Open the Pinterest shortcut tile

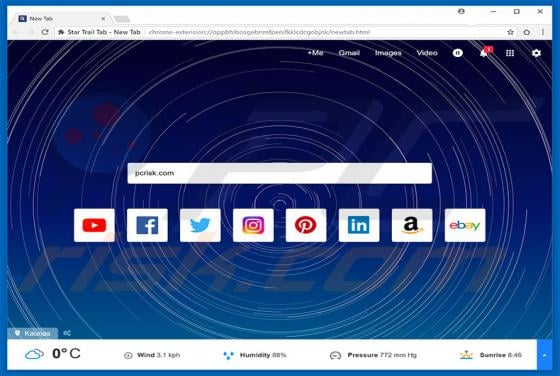pos(306,225)
